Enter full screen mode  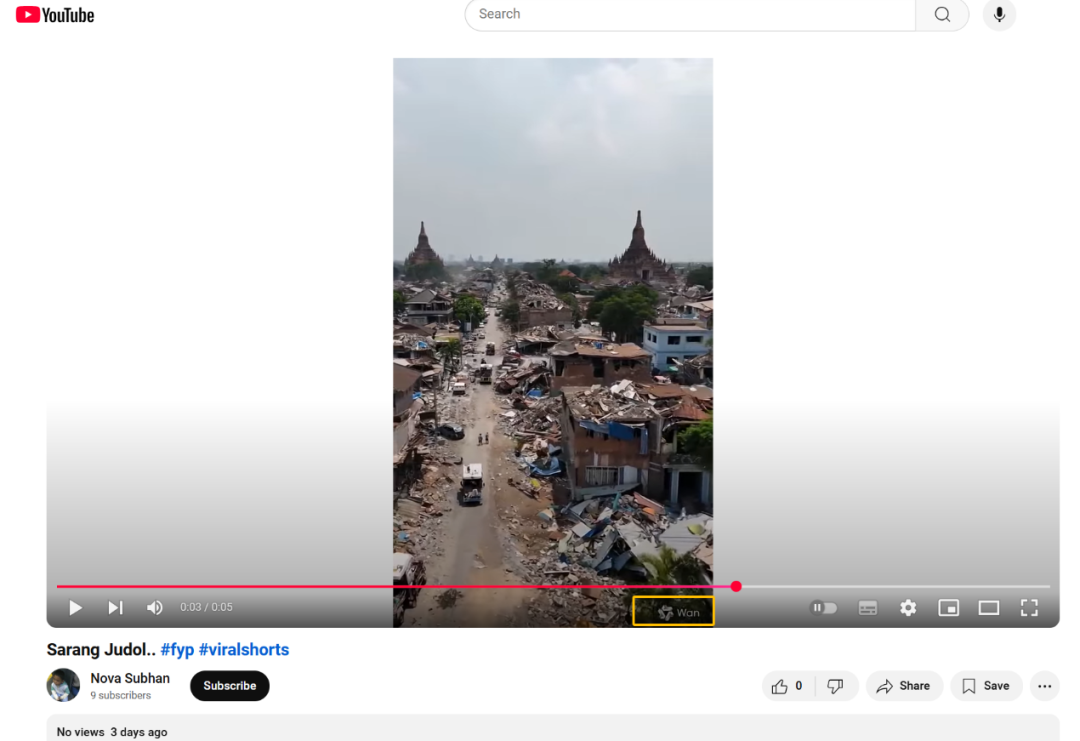[1029, 608]
